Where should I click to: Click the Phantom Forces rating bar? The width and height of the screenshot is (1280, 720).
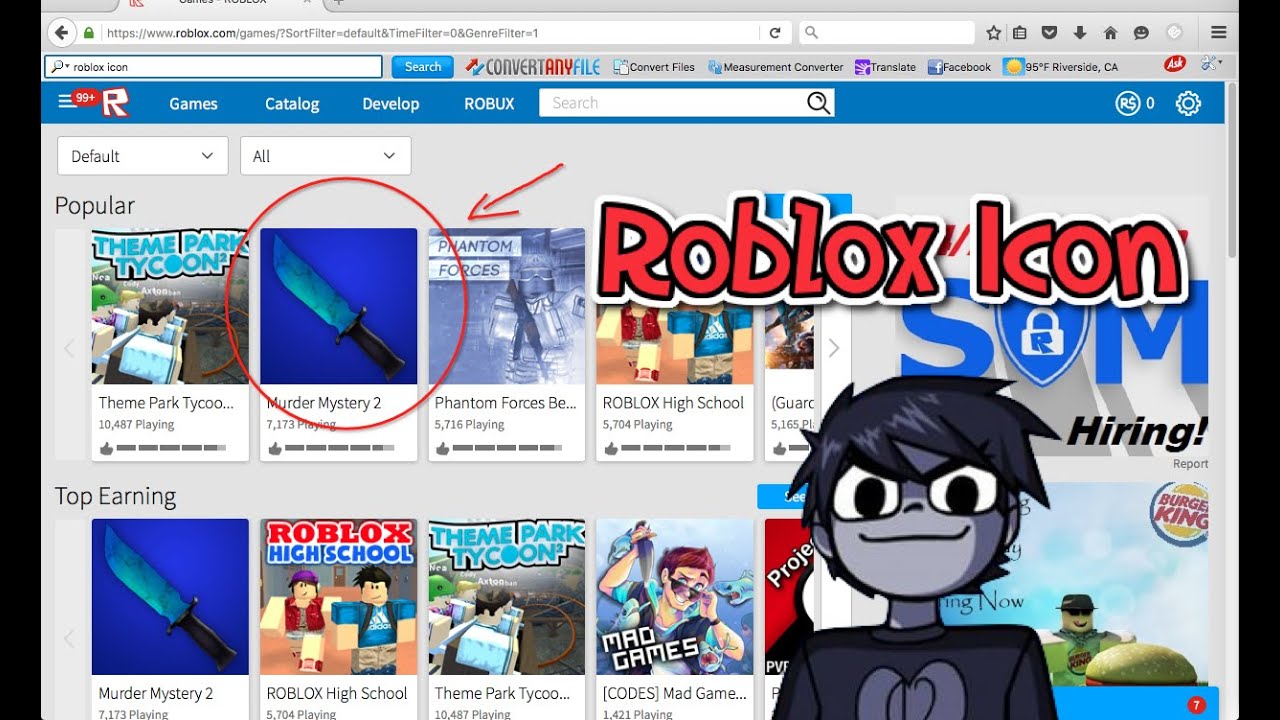[x=508, y=450]
